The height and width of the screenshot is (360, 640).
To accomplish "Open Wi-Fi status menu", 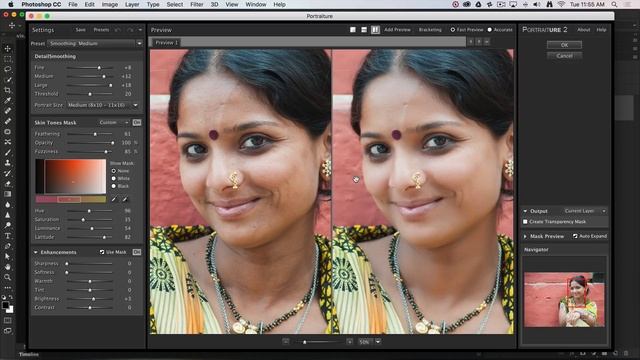I will [x=561, y=4].
